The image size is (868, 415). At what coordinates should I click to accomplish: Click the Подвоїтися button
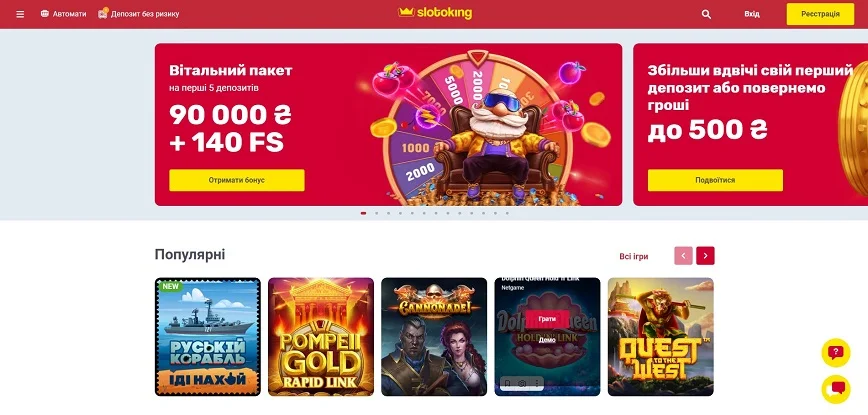715,180
